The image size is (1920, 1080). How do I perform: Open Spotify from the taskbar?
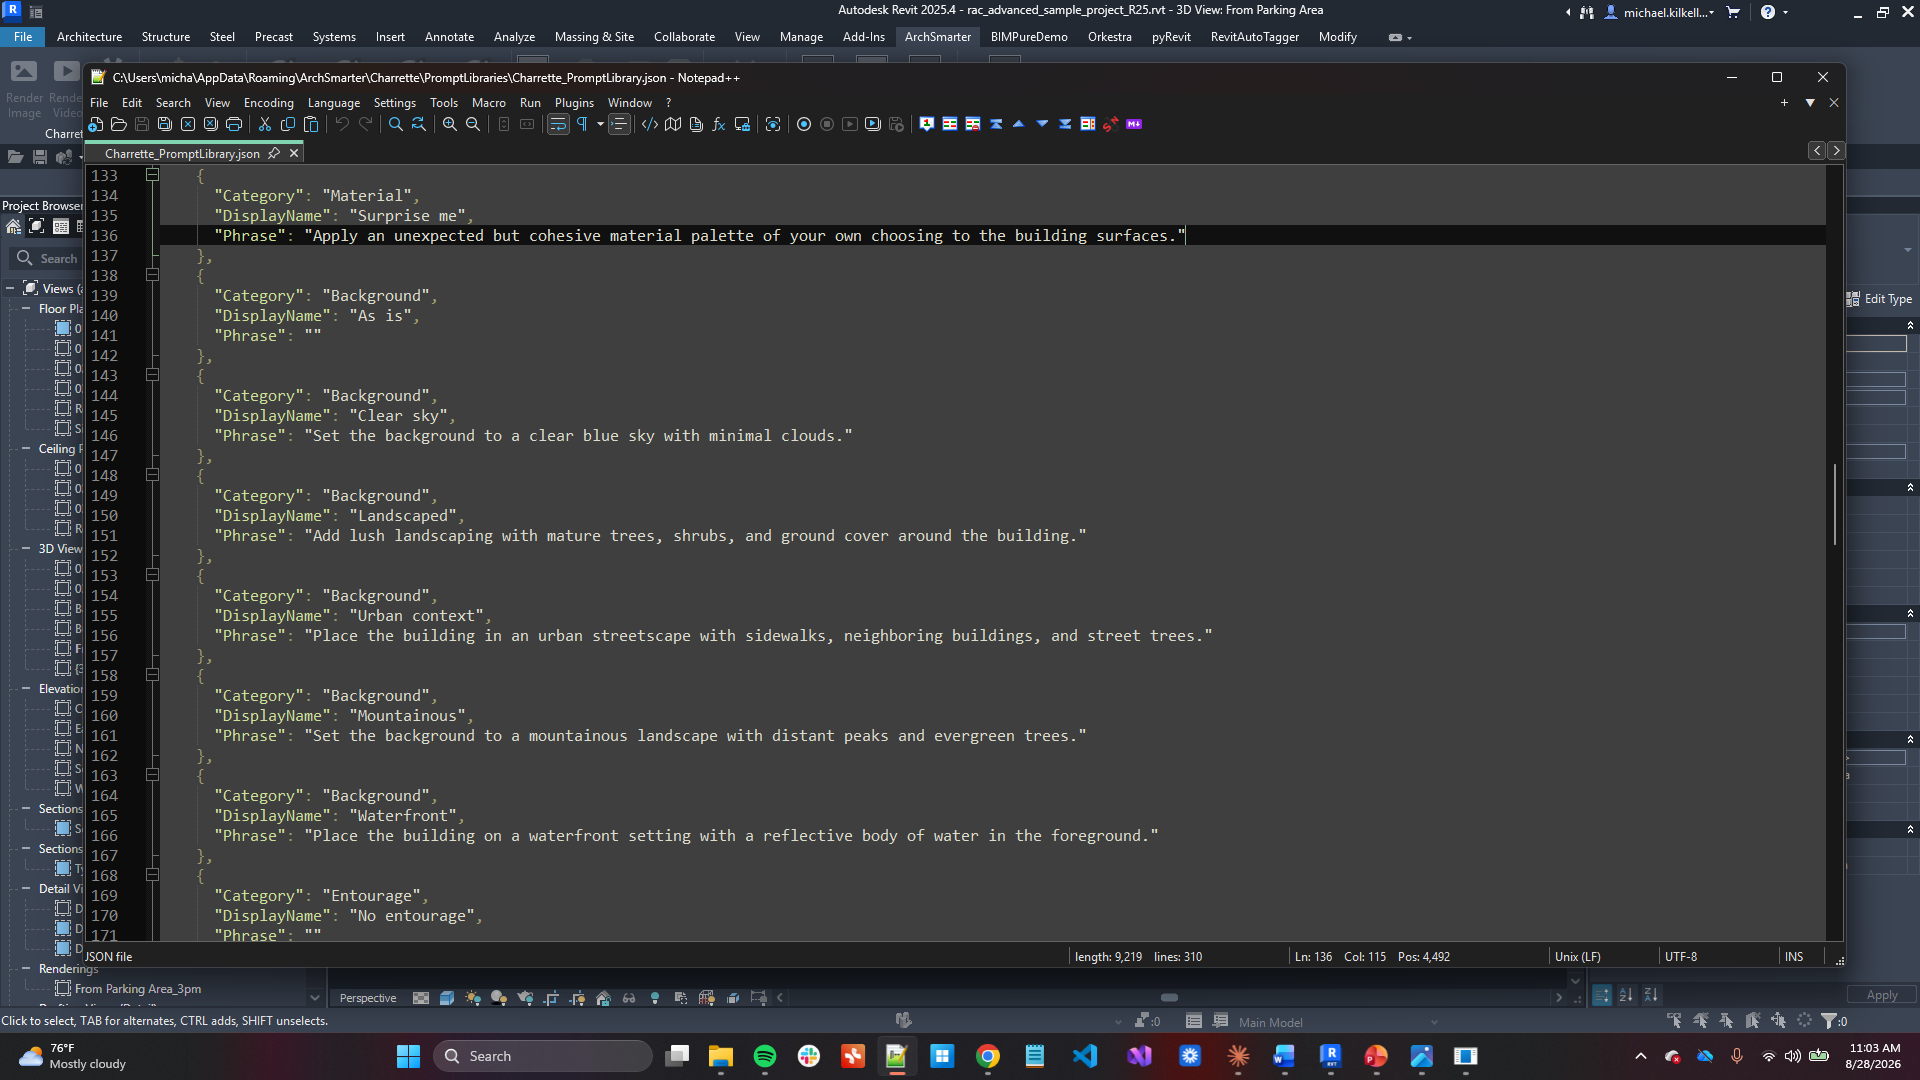coord(765,1056)
